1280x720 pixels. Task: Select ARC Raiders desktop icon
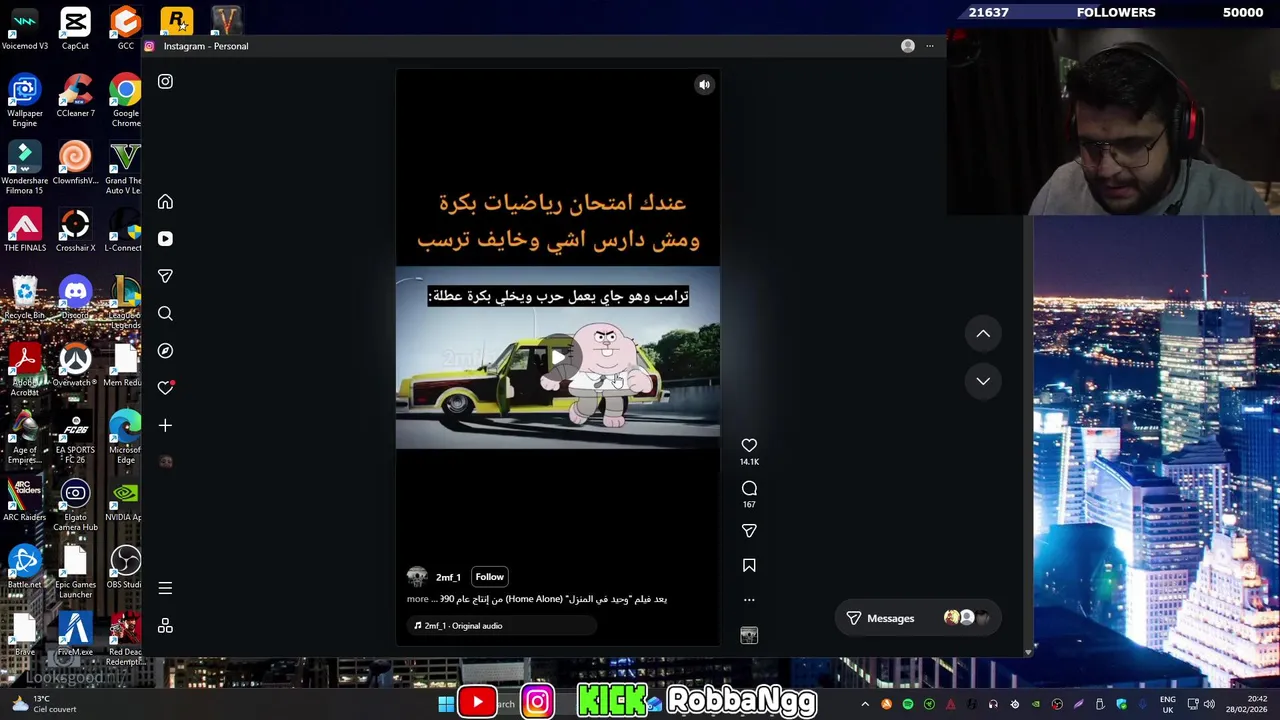25,500
